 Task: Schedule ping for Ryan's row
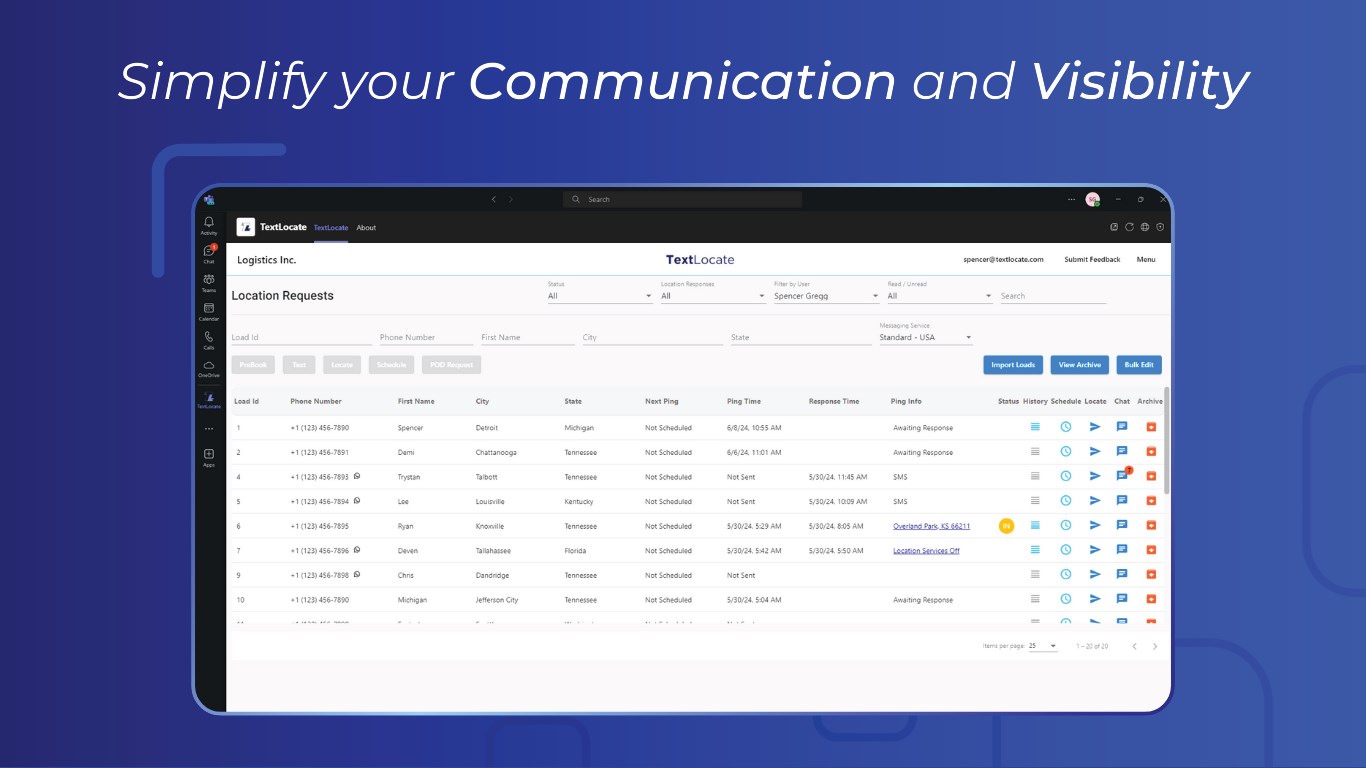(x=1066, y=526)
